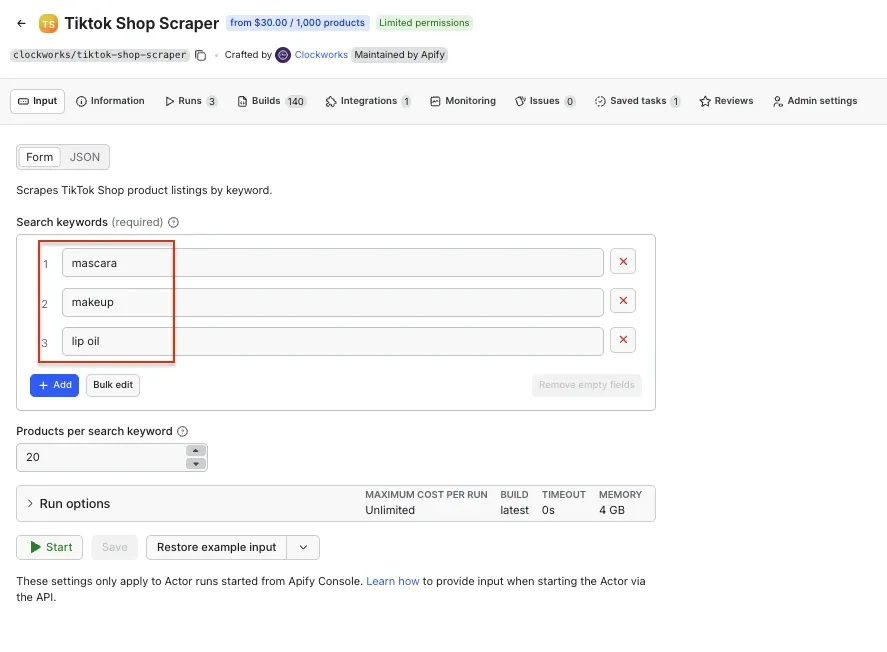Open the Issues tab
887x652 pixels.
click(x=545, y=101)
